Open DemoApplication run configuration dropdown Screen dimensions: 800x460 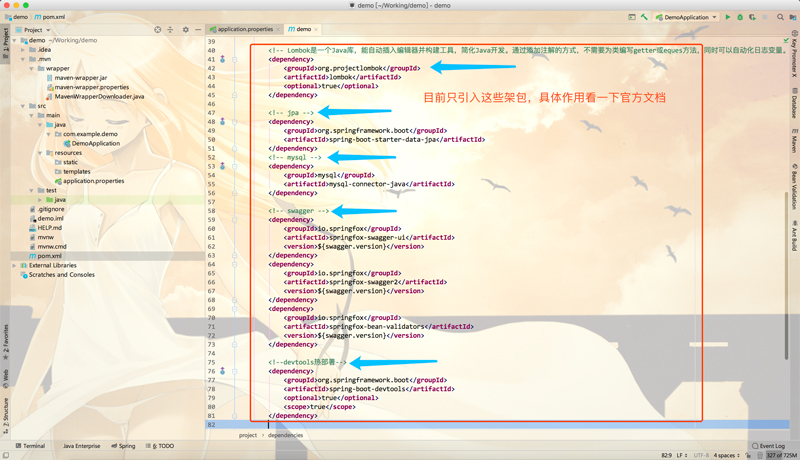(x=687, y=17)
